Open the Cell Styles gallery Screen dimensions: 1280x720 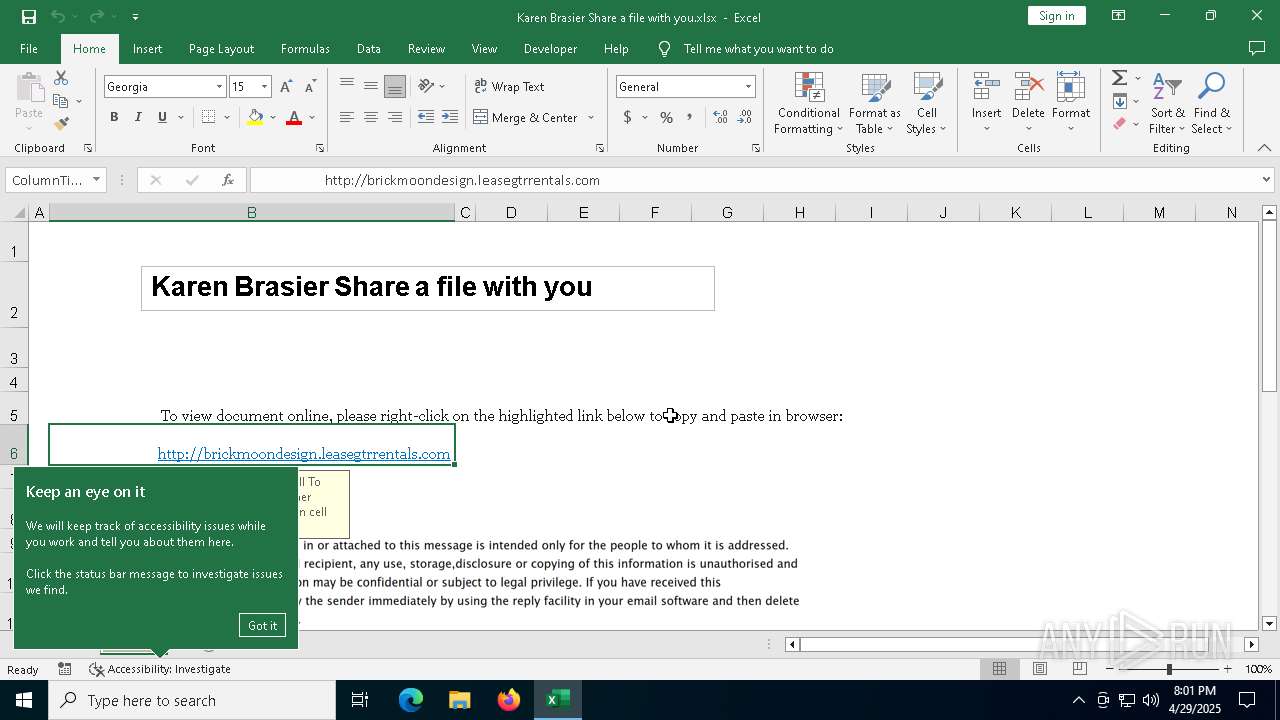(x=927, y=104)
